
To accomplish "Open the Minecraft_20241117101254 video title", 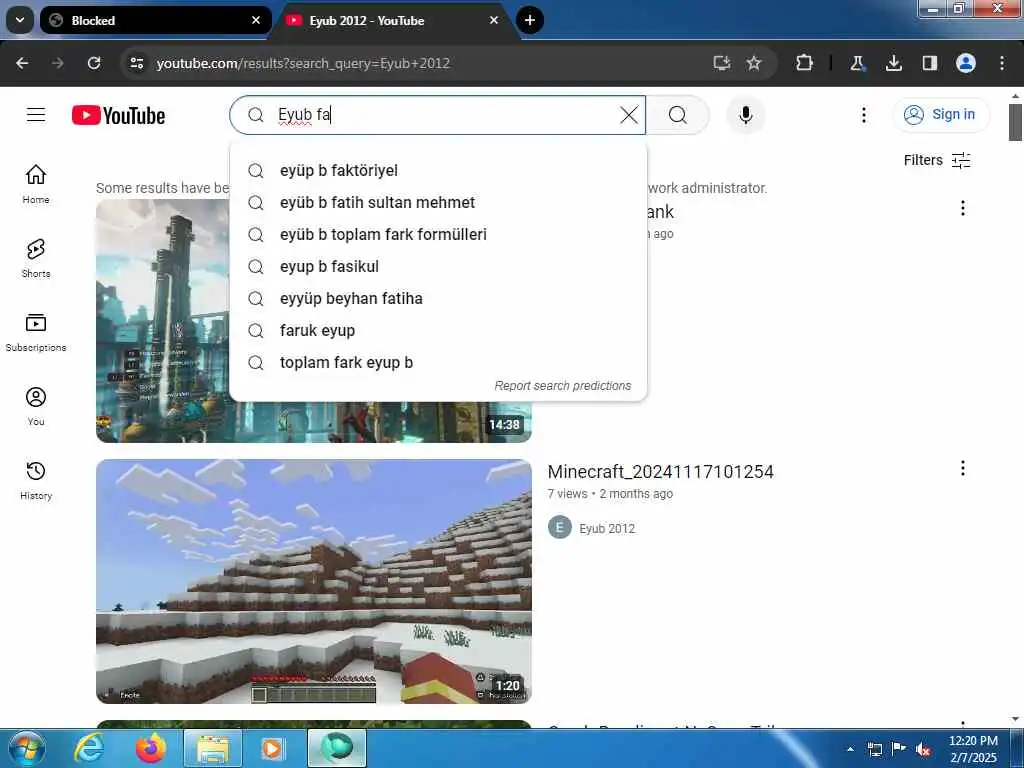I will [660, 472].
